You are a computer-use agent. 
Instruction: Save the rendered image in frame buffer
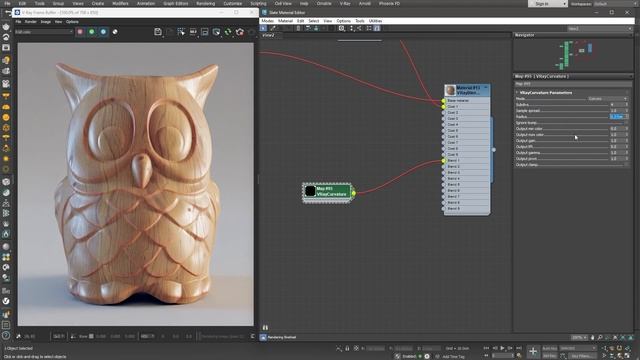(x=158, y=32)
